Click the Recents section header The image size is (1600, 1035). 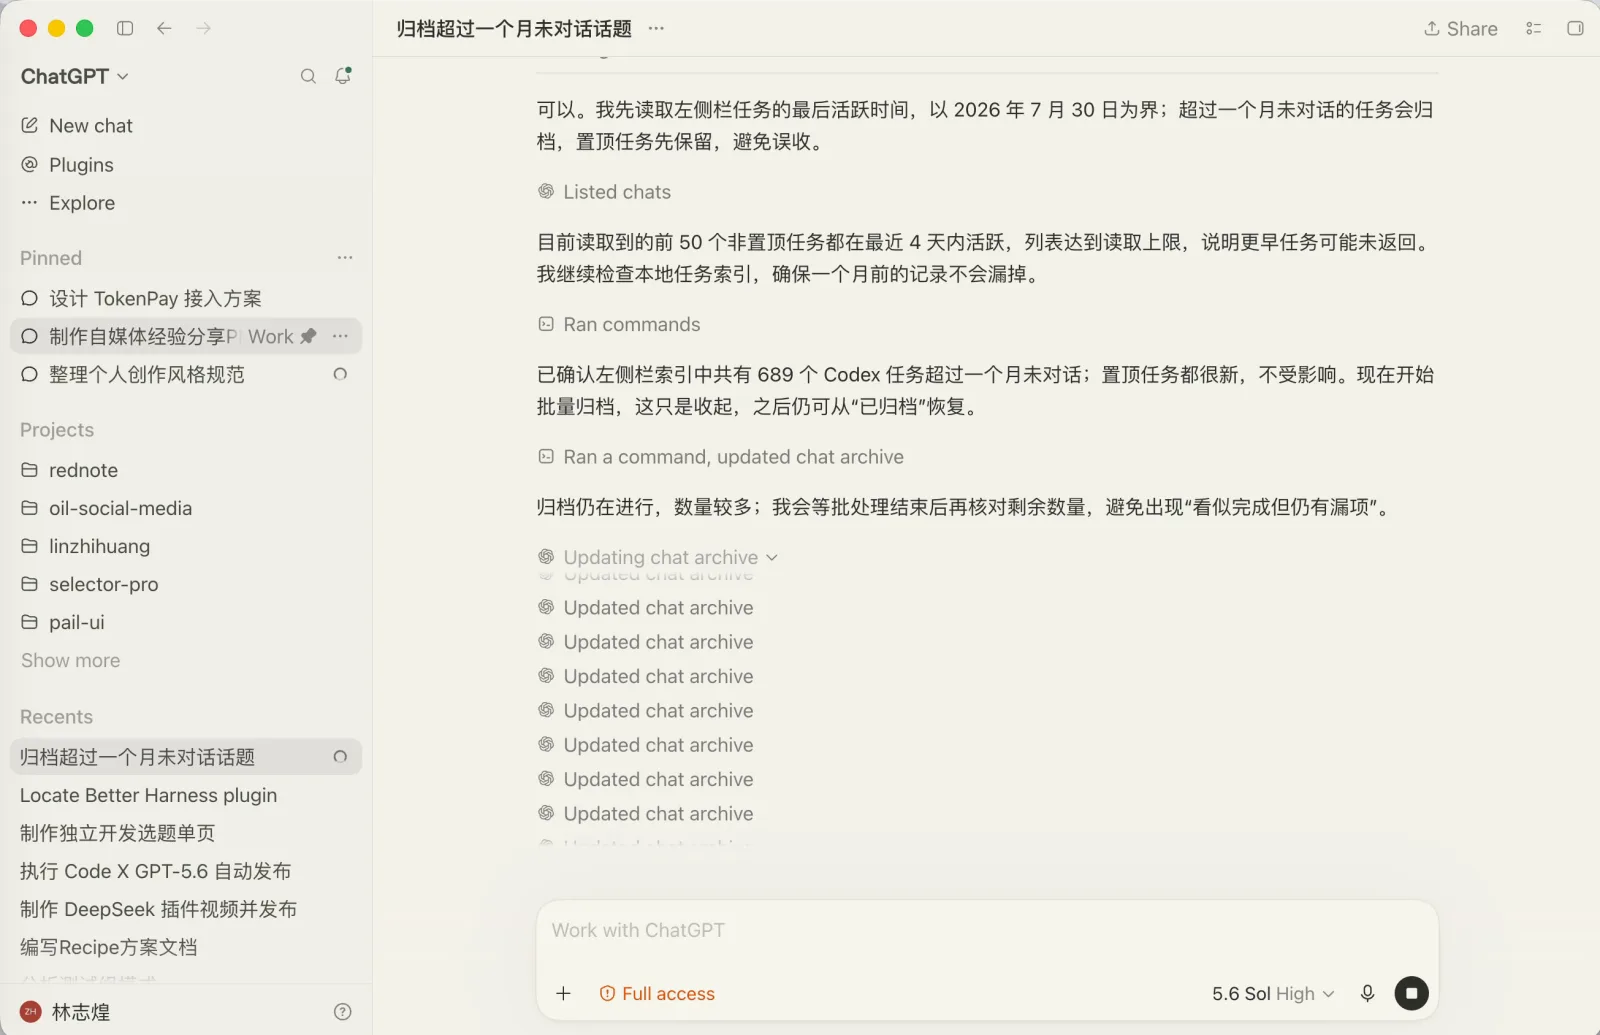[x=56, y=717]
